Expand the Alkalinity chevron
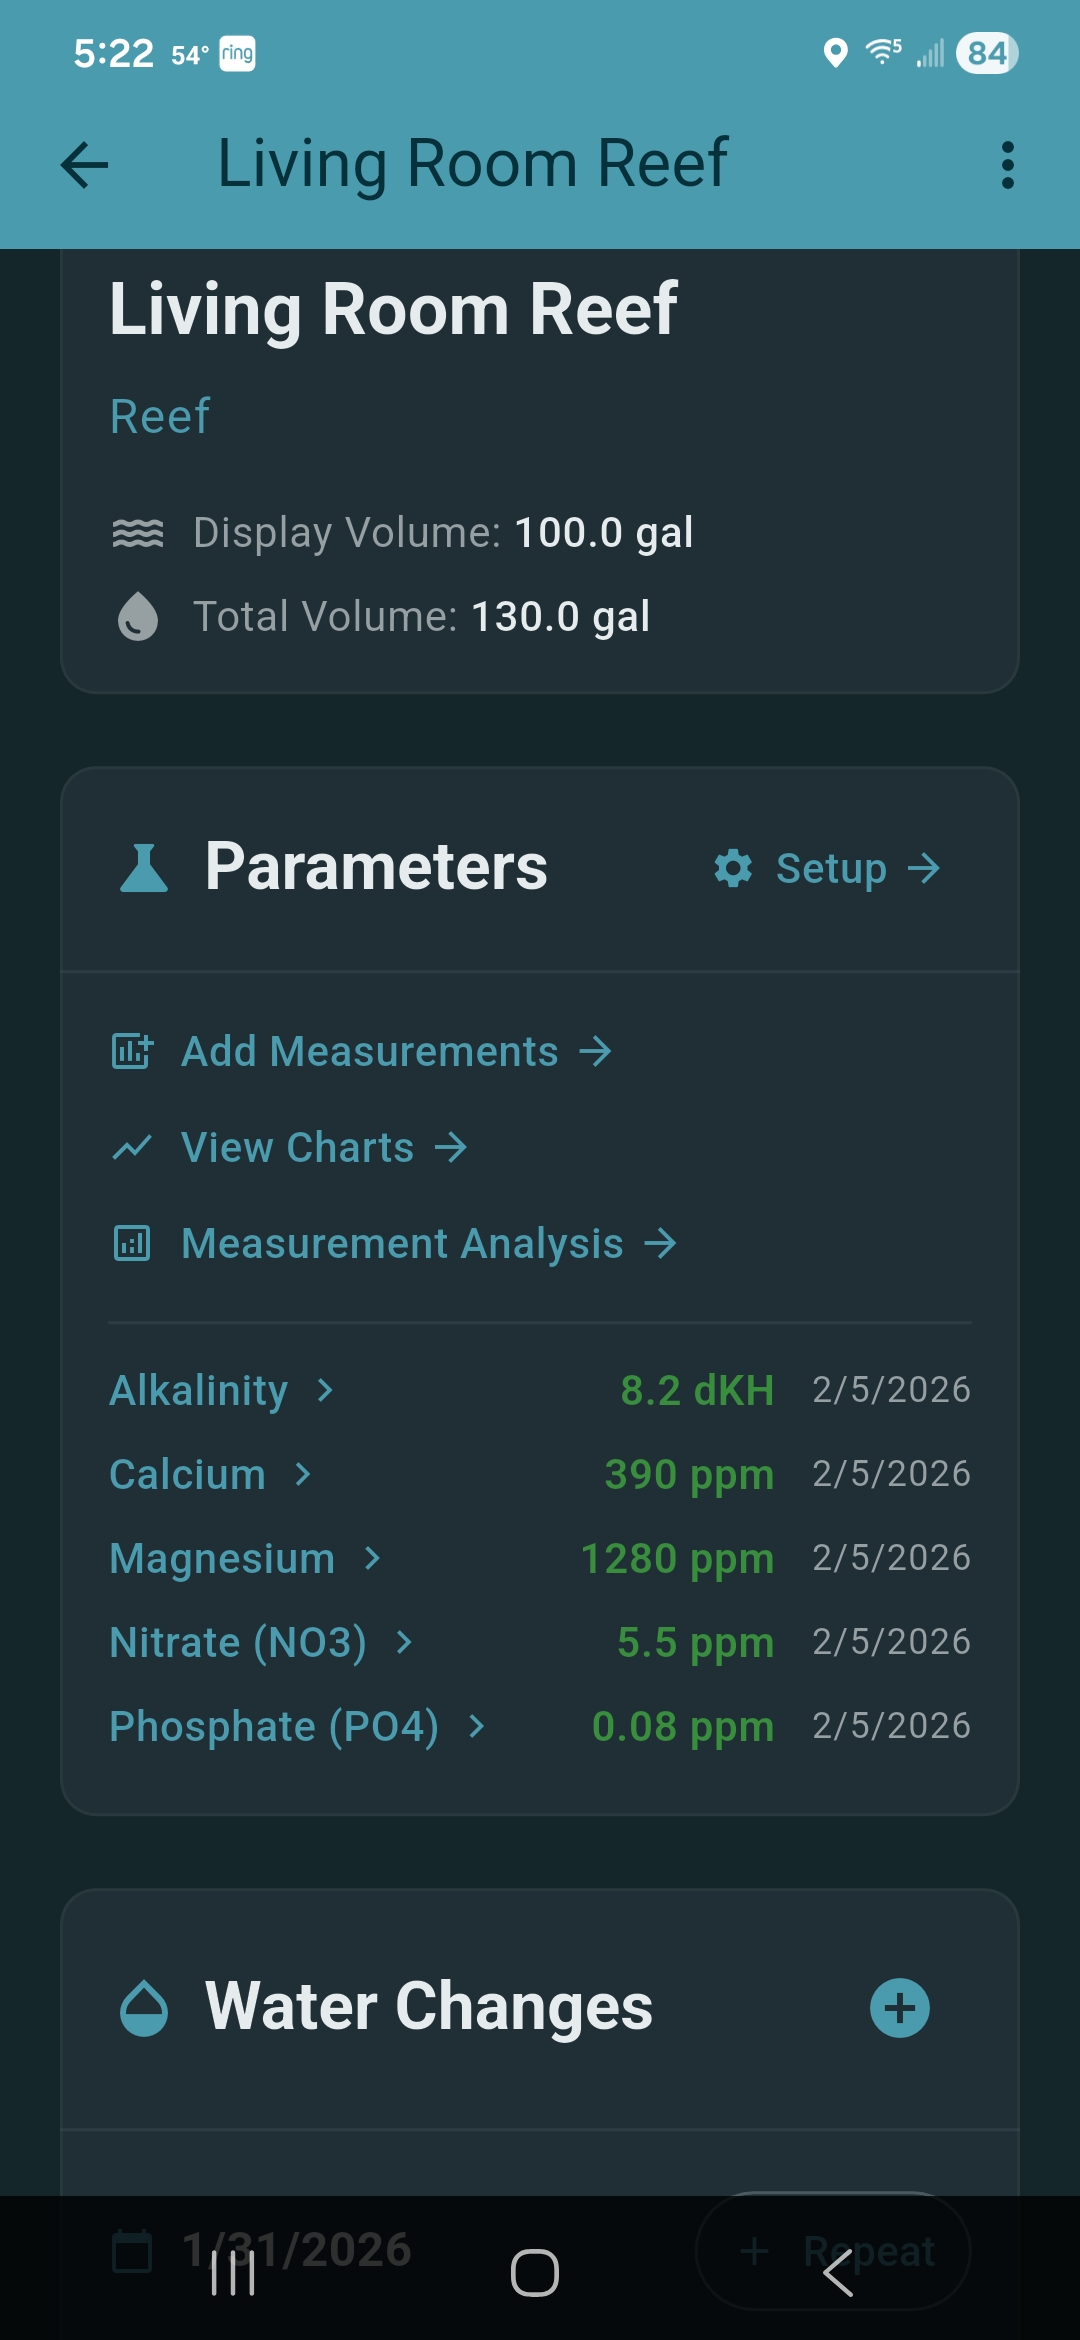 pyautogui.click(x=325, y=1390)
